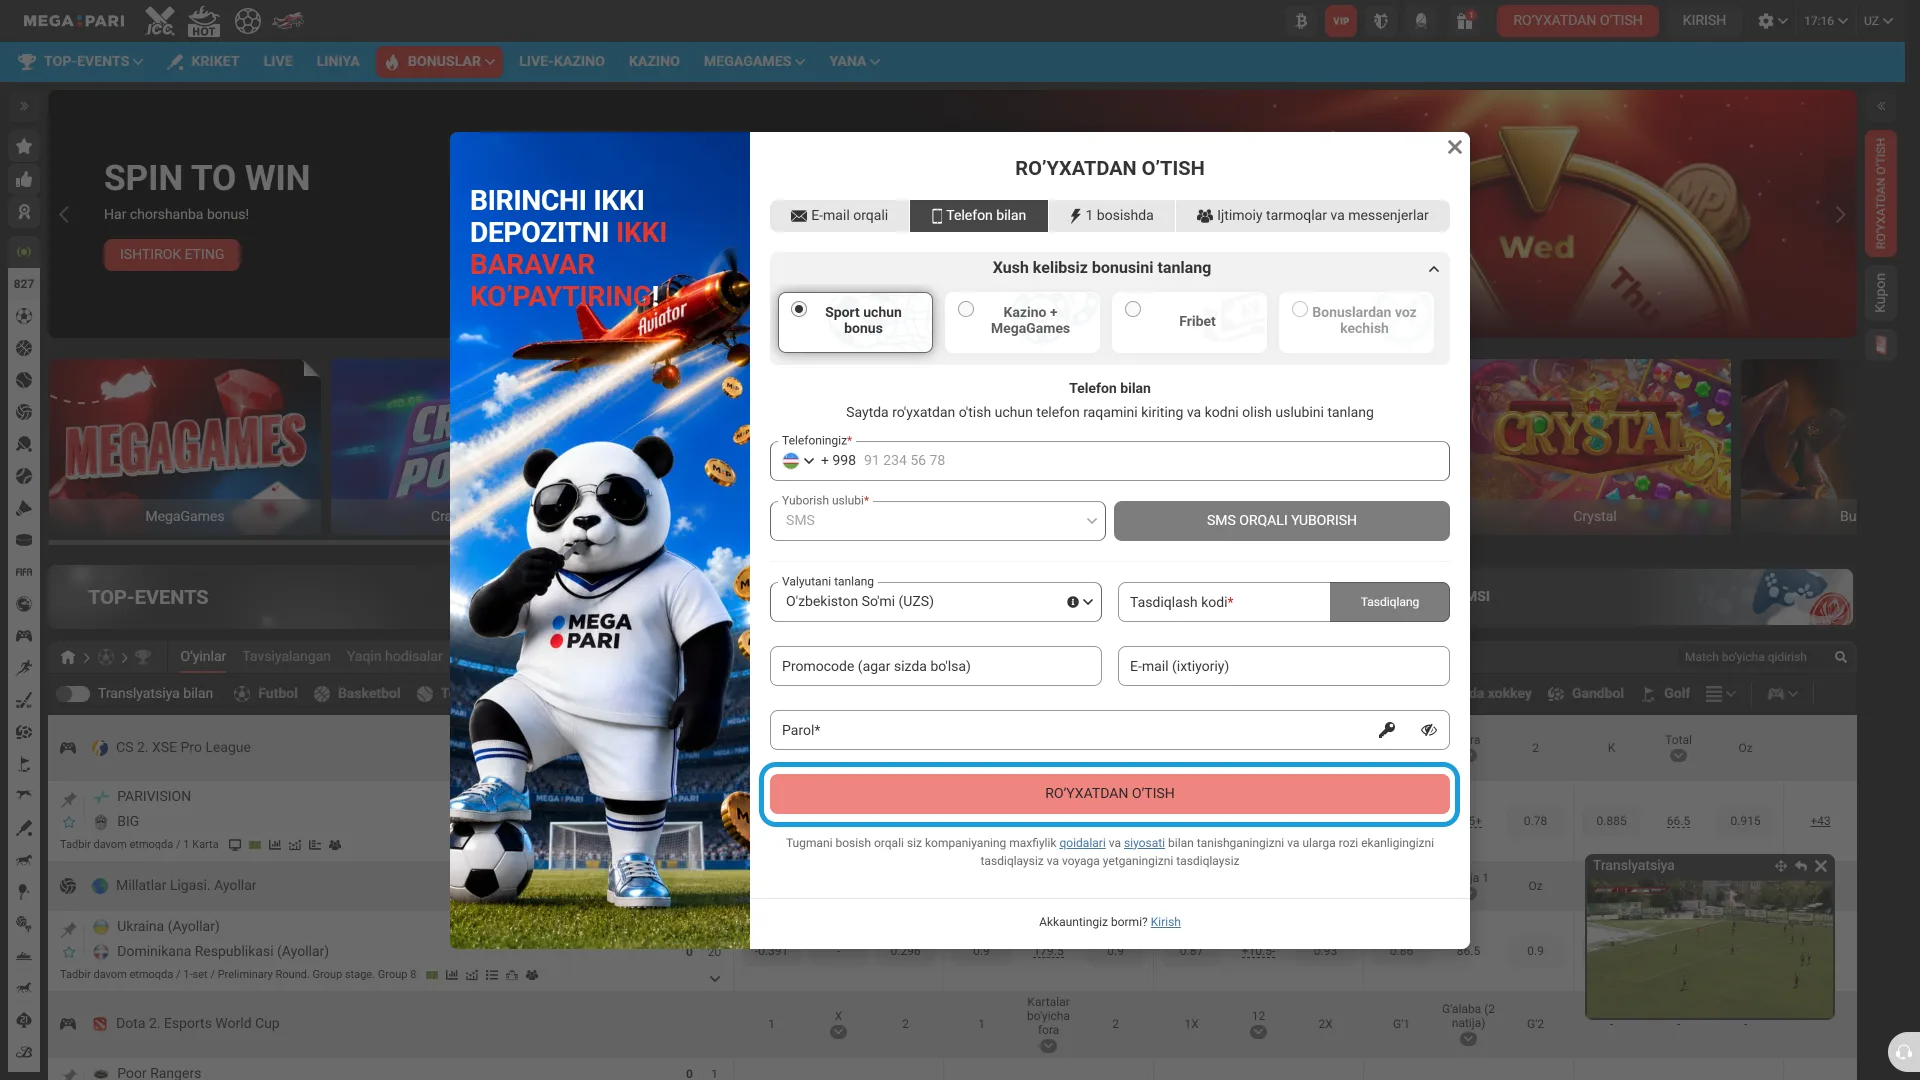
Task: Switch to E-mail orqali registration tab
Action: [840, 216]
